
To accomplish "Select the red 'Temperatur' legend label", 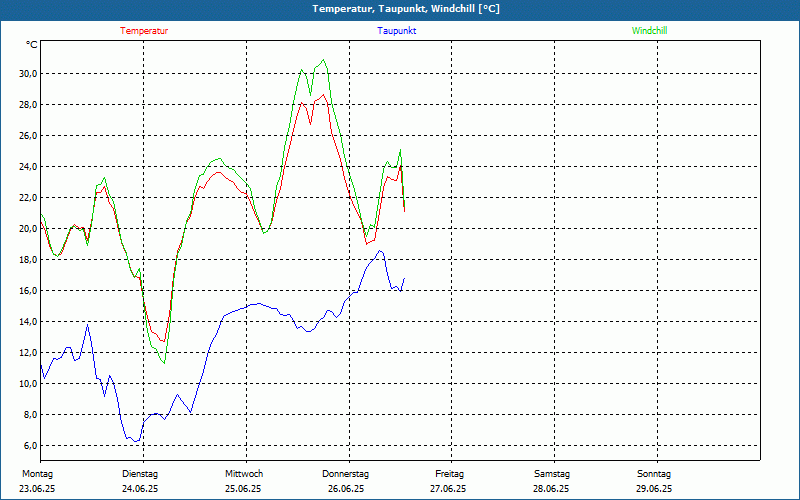I will [144, 31].
